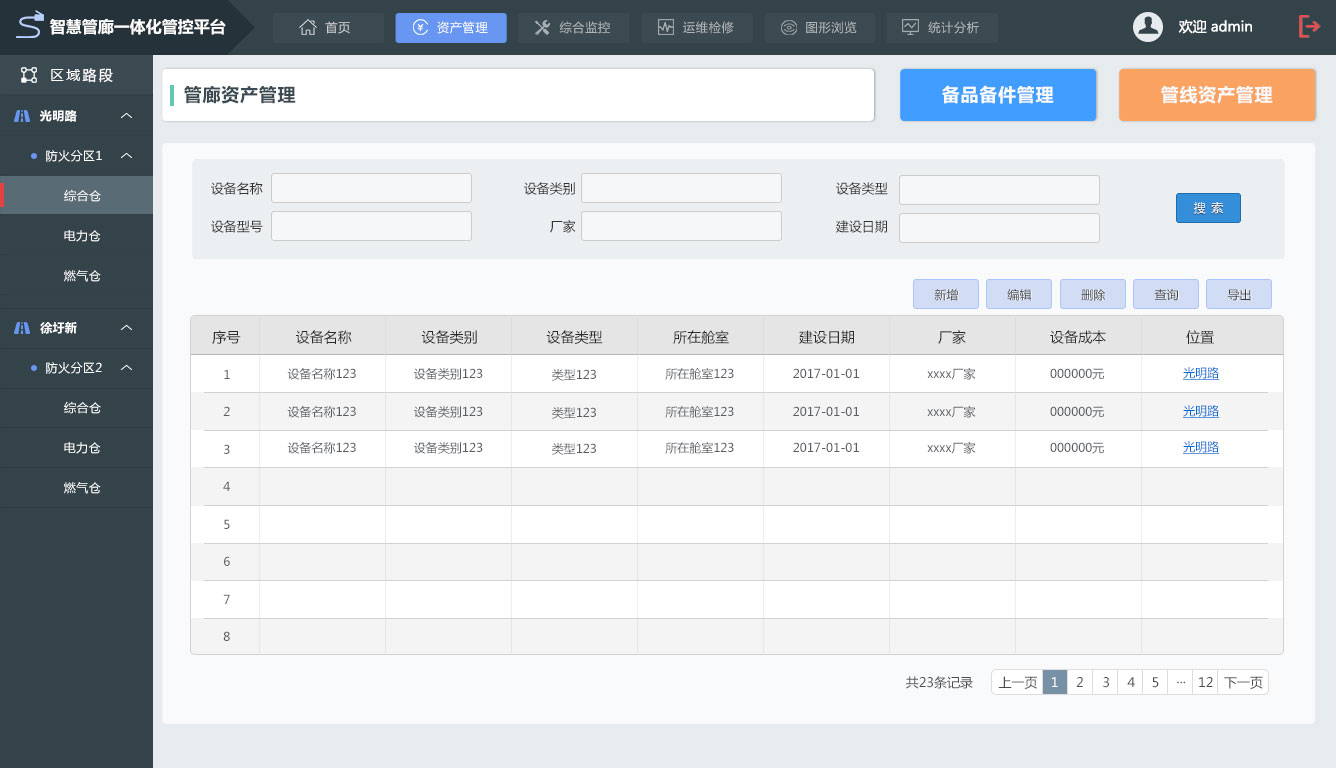Collapse the 防火分区2 subsection
The width and height of the screenshot is (1336, 768).
click(x=127, y=368)
